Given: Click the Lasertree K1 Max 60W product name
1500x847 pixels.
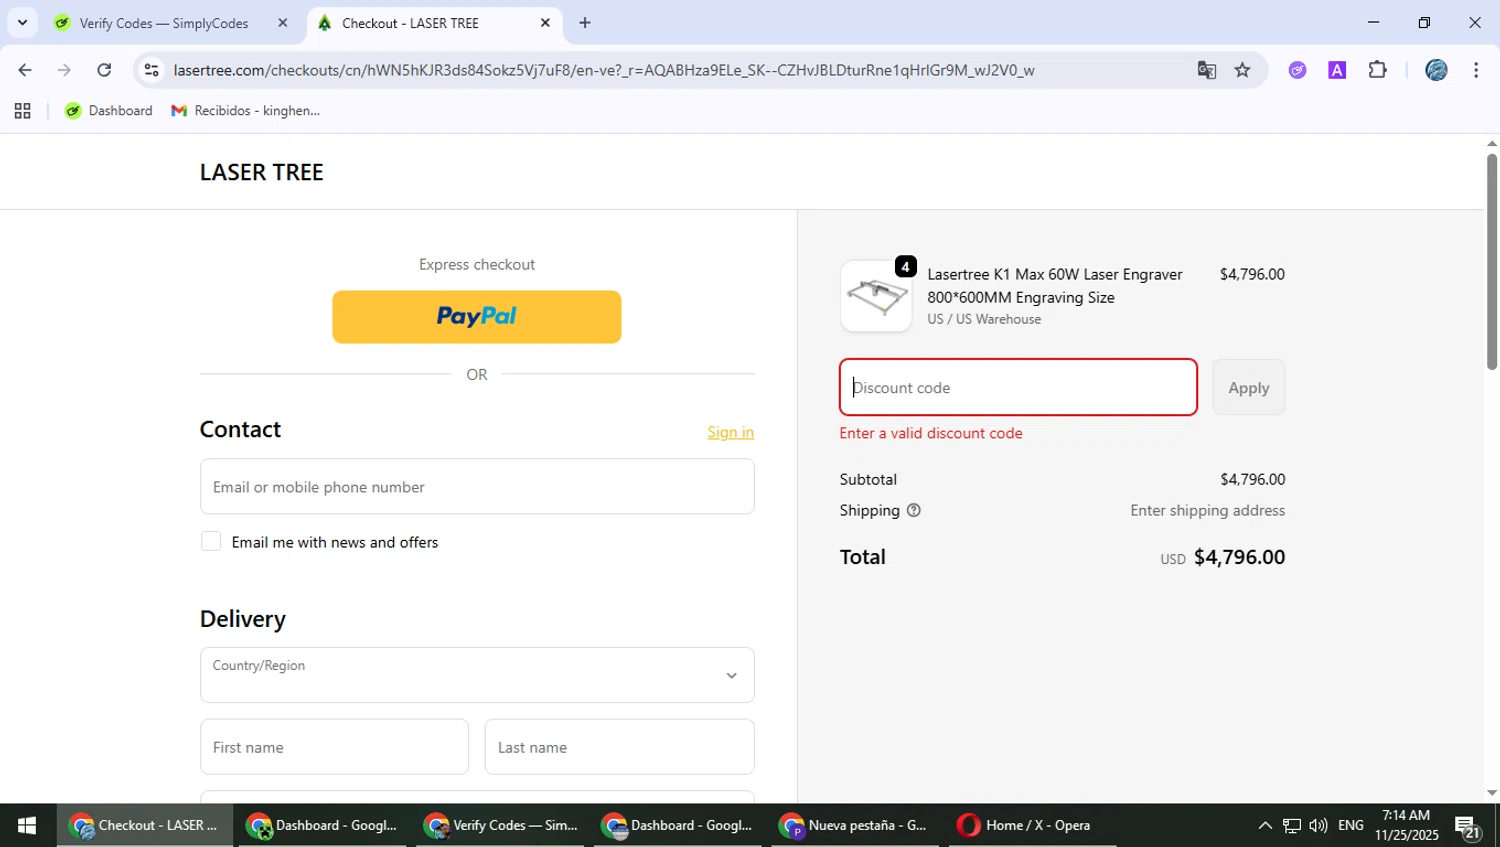Looking at the screenshot, I should [1055, 286].
